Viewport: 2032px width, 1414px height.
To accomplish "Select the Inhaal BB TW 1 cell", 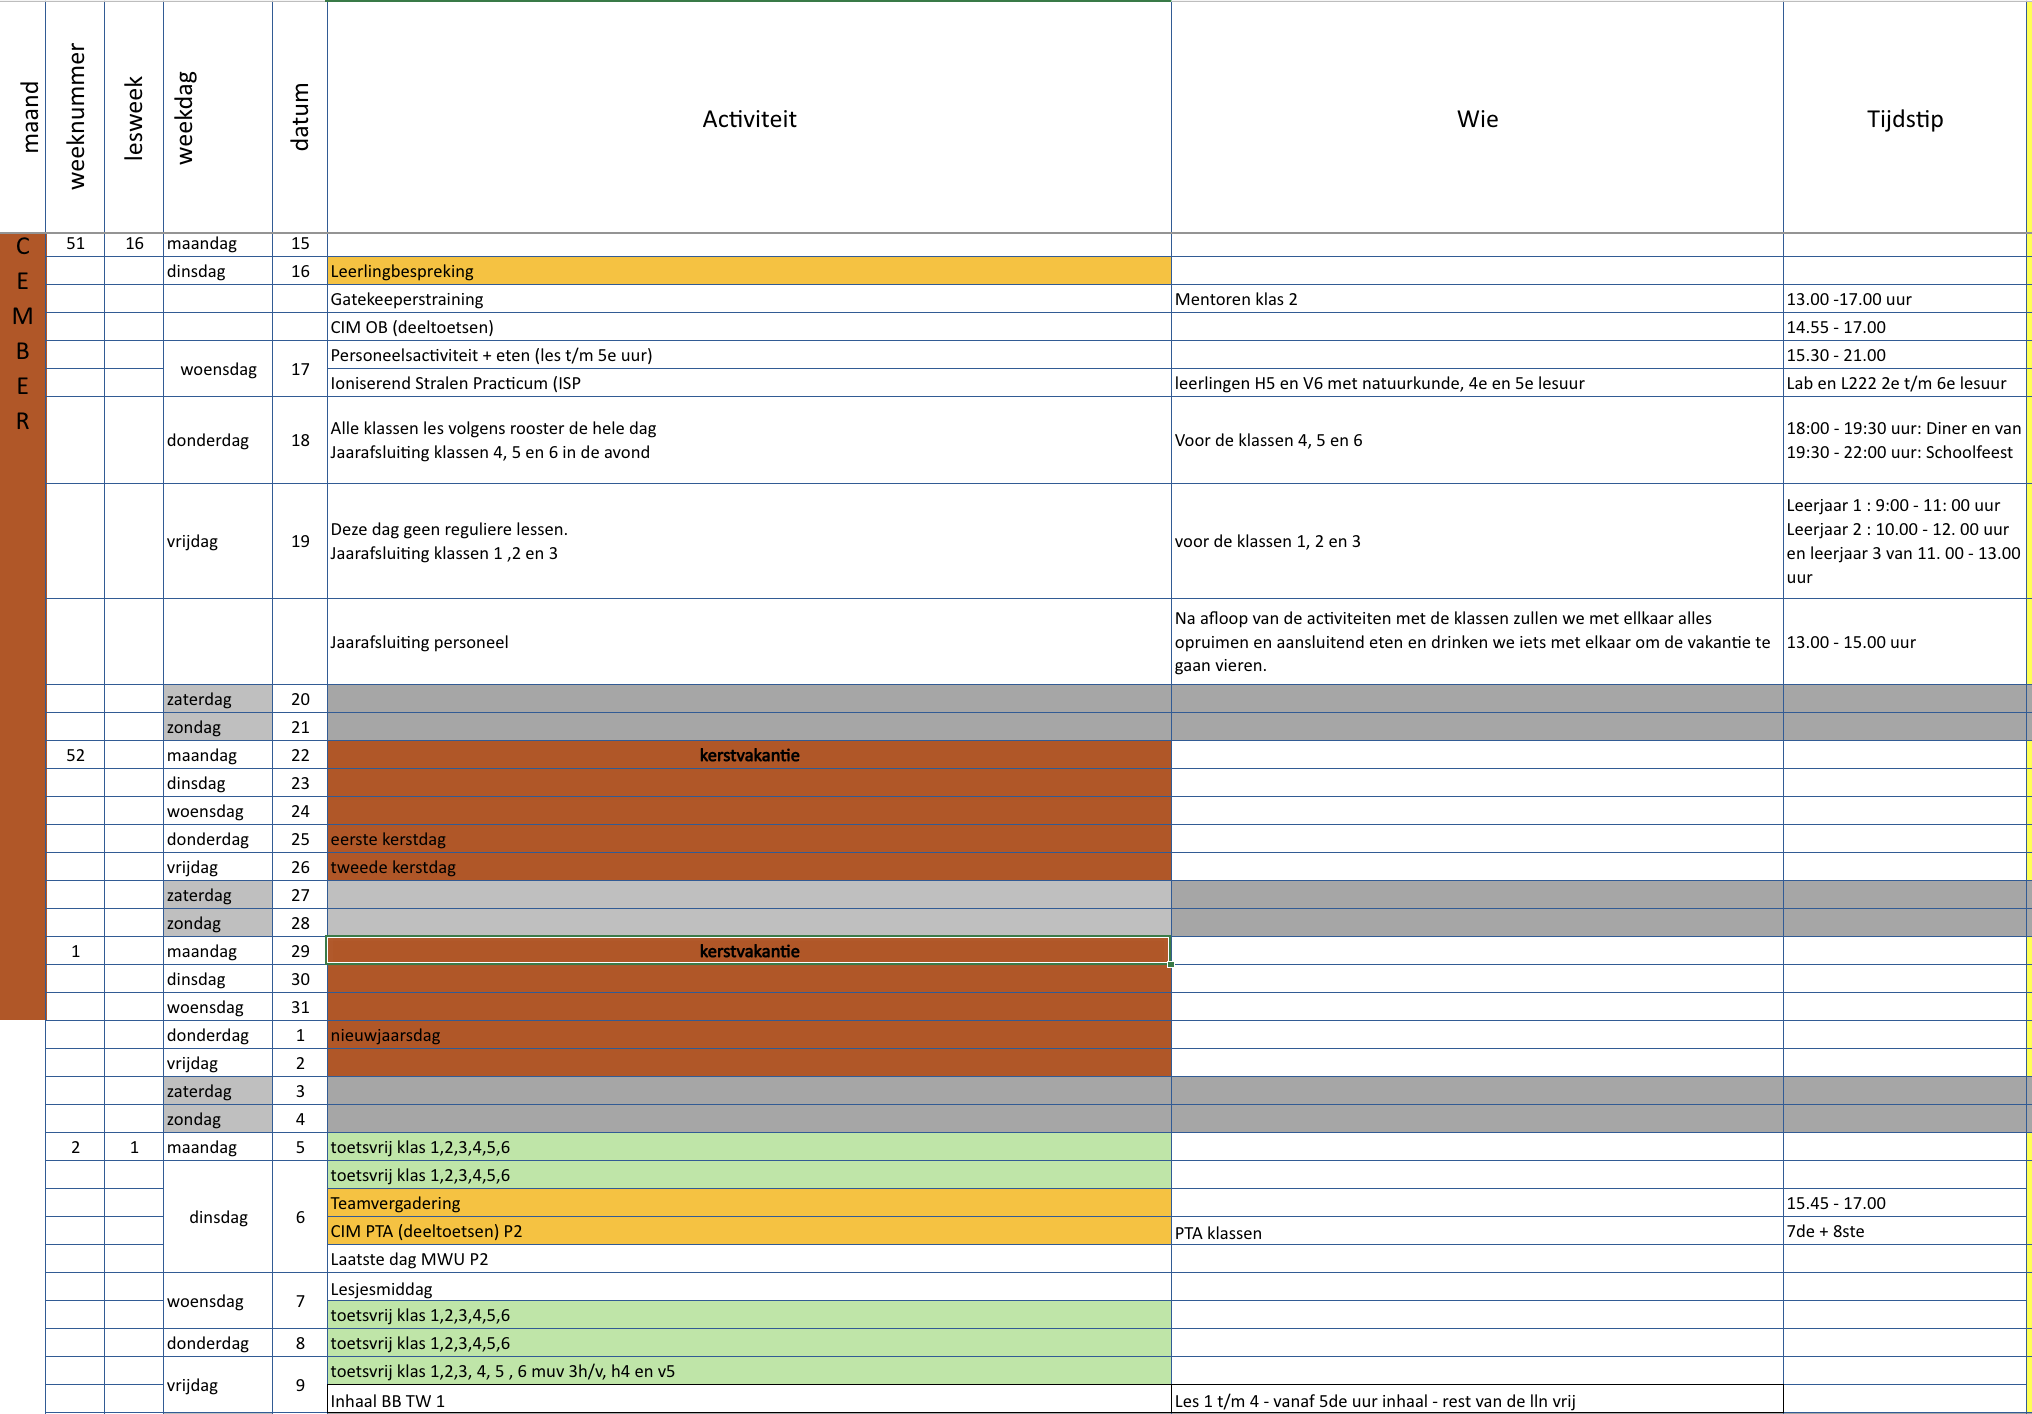I will pyautogui.click(x=748, y=1400).
